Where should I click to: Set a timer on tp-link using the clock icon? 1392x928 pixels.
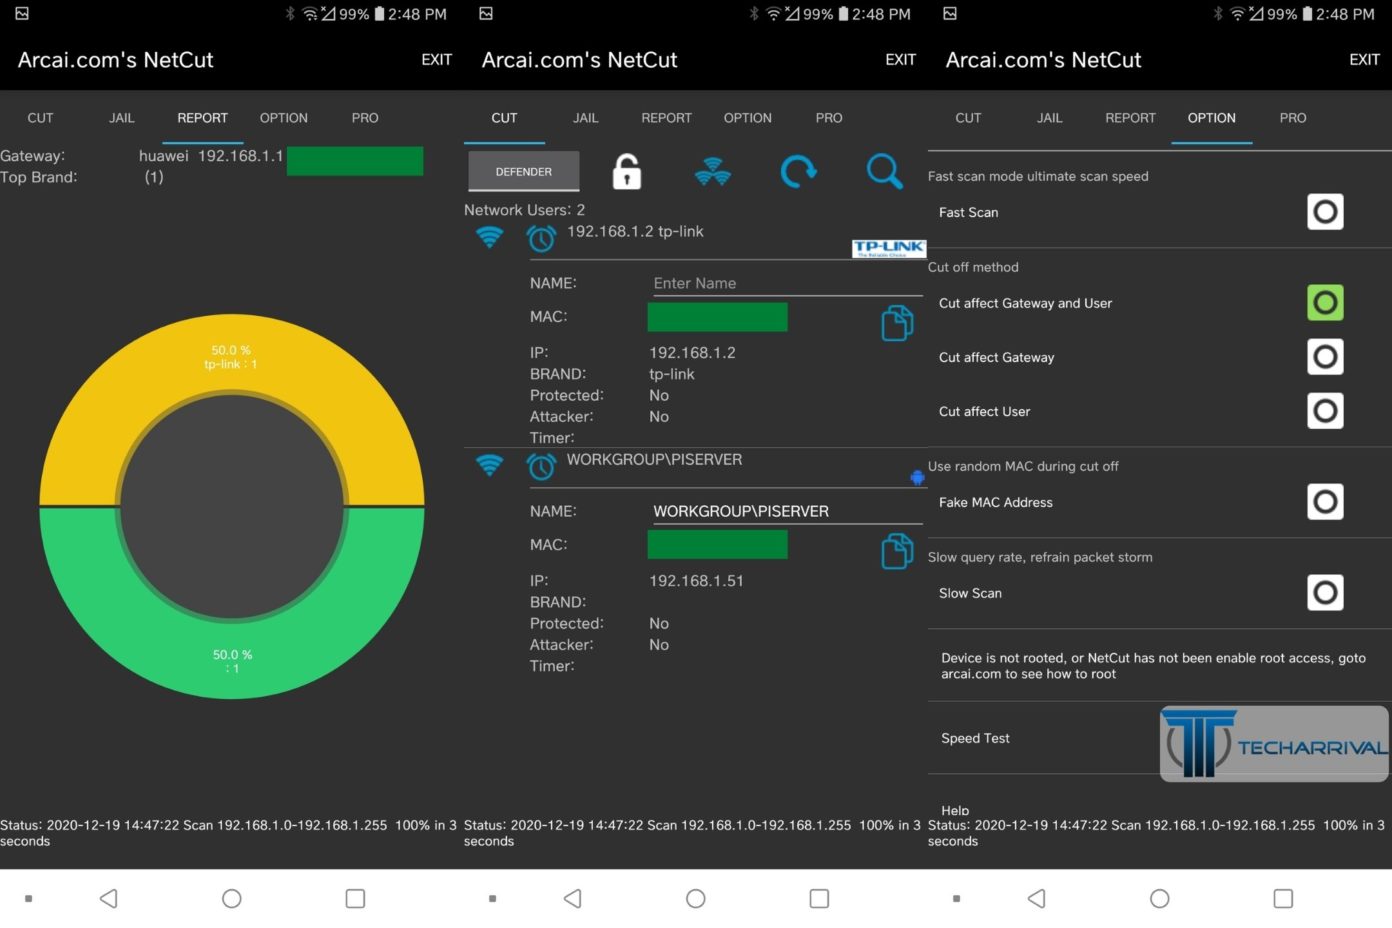541,238
